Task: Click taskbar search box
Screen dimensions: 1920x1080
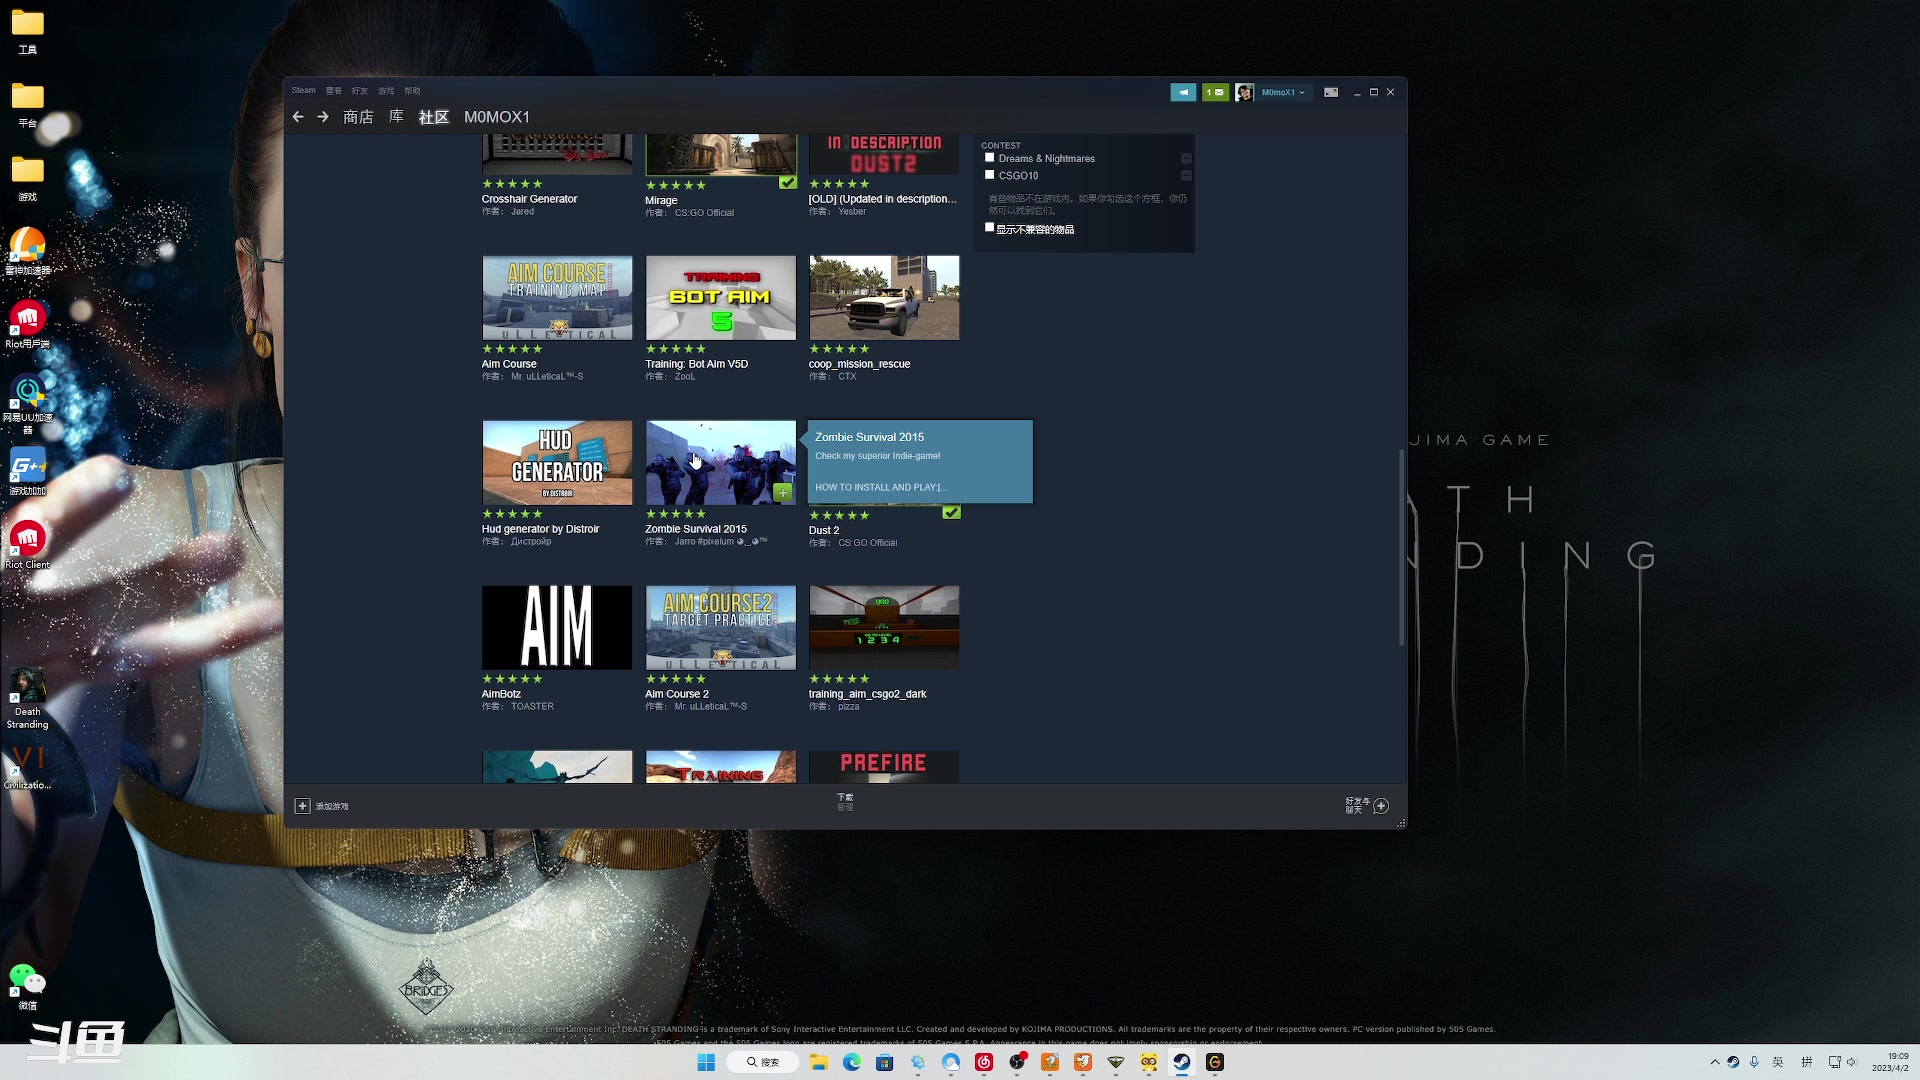Action: [763, 1062]
